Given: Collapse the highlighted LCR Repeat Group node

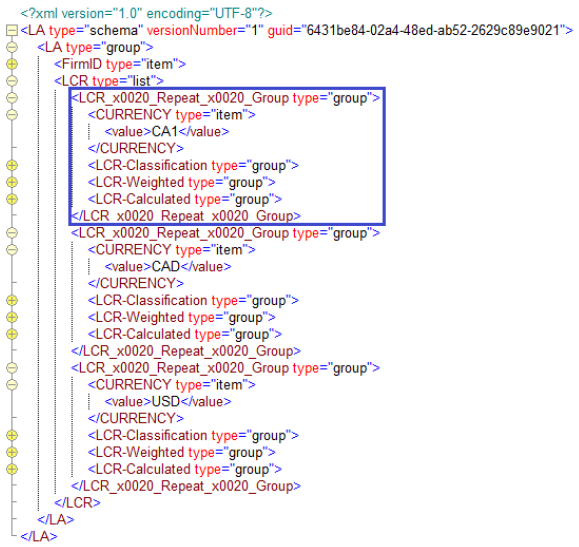Looking at the screenshot, I should pos(12,98).
